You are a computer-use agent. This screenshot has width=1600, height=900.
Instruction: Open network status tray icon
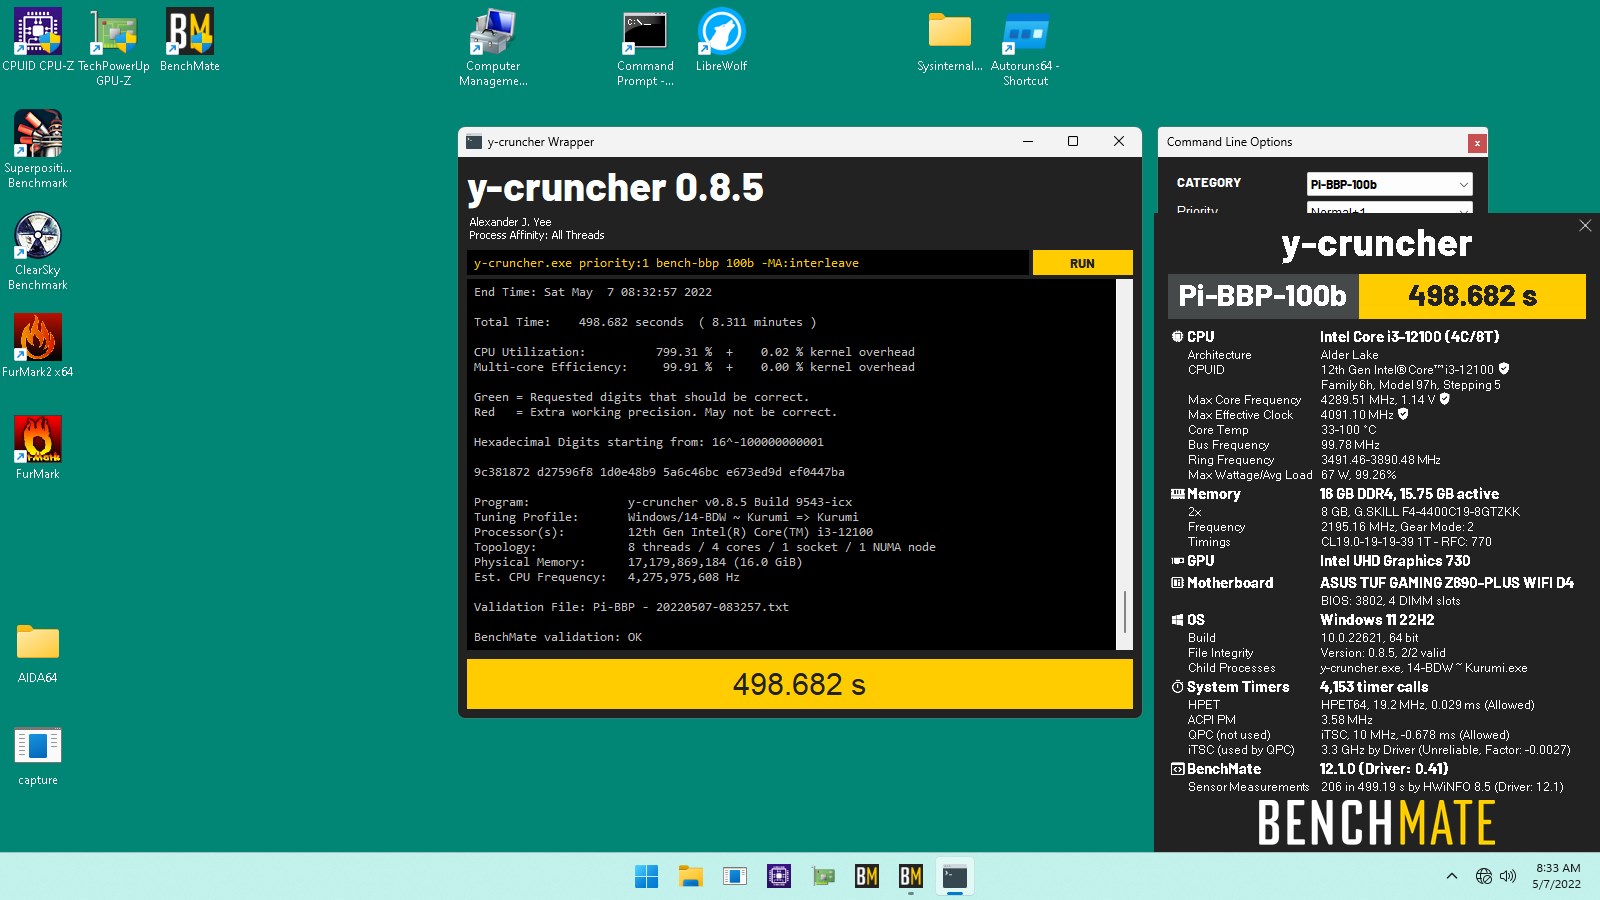click(x=1484, y=876)
